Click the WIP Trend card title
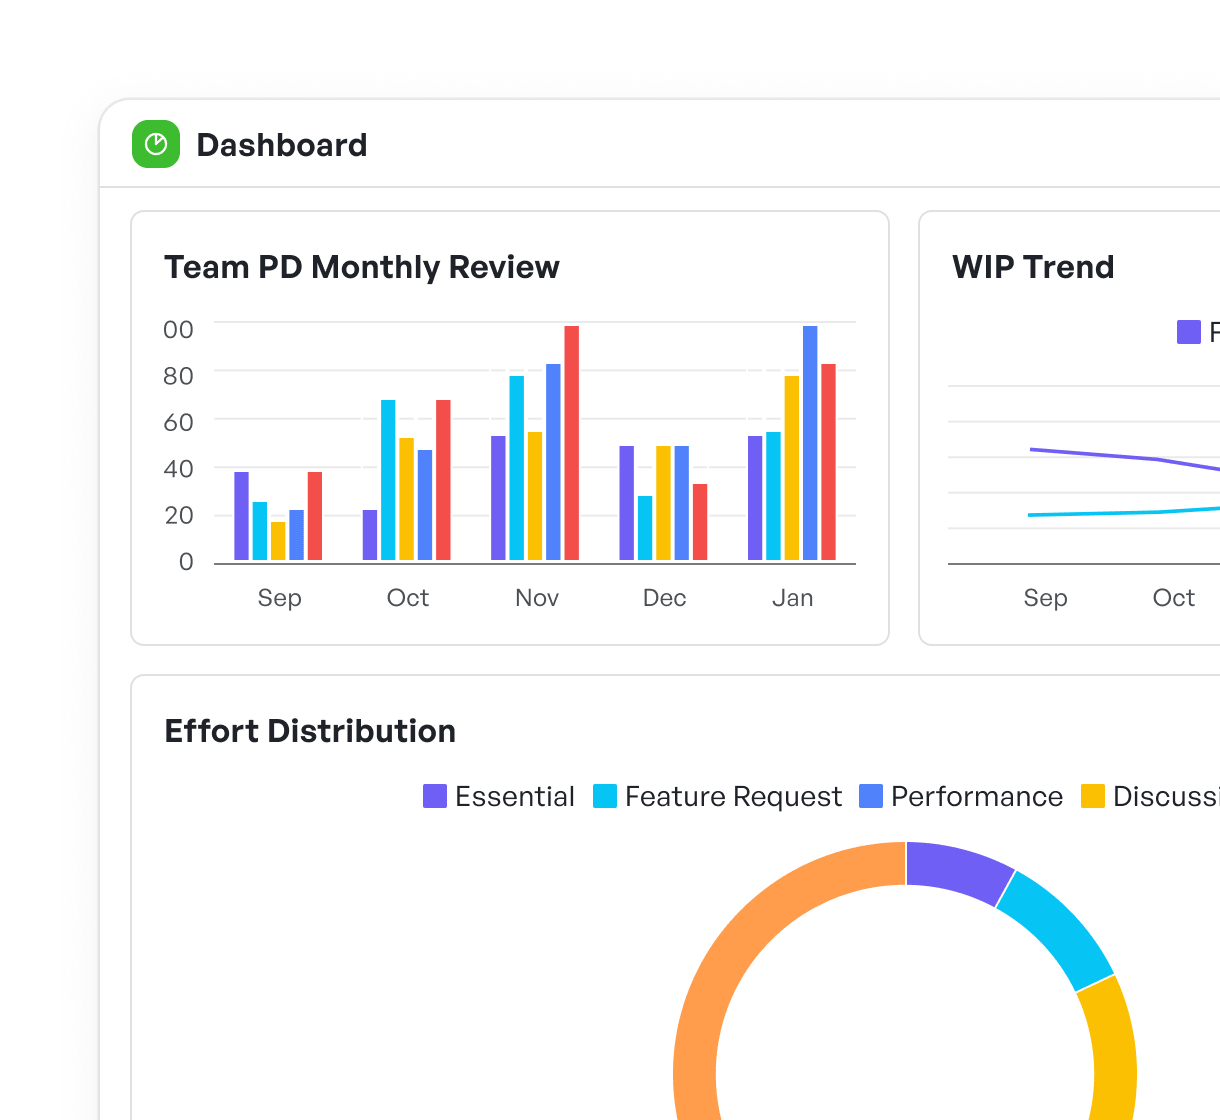This screenshot has height=1120, width=1220. [1033, 267]
